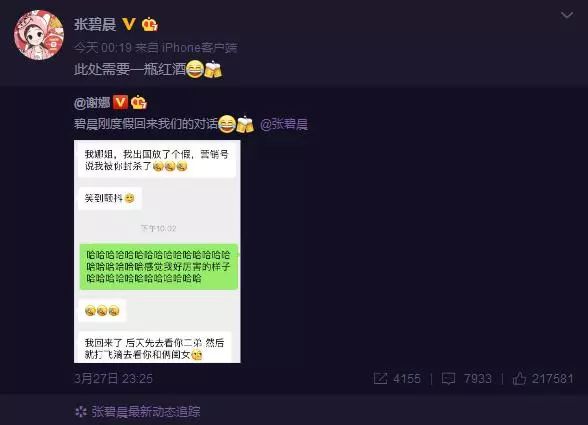Click iPhone客户端 source link
The width and height of the screenshot is (588, 425).
tap(200, 47)
